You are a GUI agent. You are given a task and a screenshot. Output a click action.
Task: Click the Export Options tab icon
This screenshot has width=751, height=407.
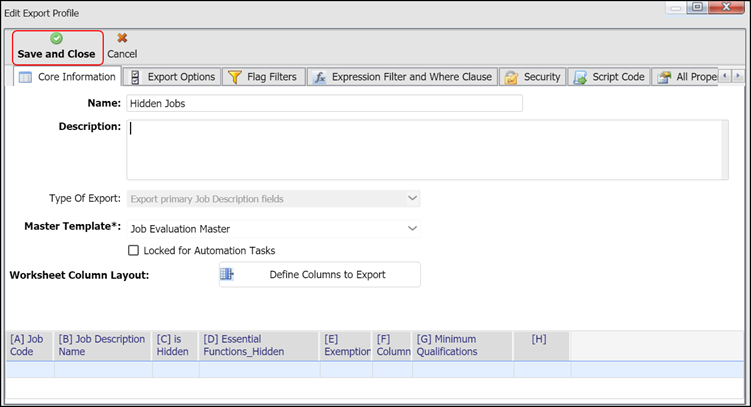[x=134, y=77]
